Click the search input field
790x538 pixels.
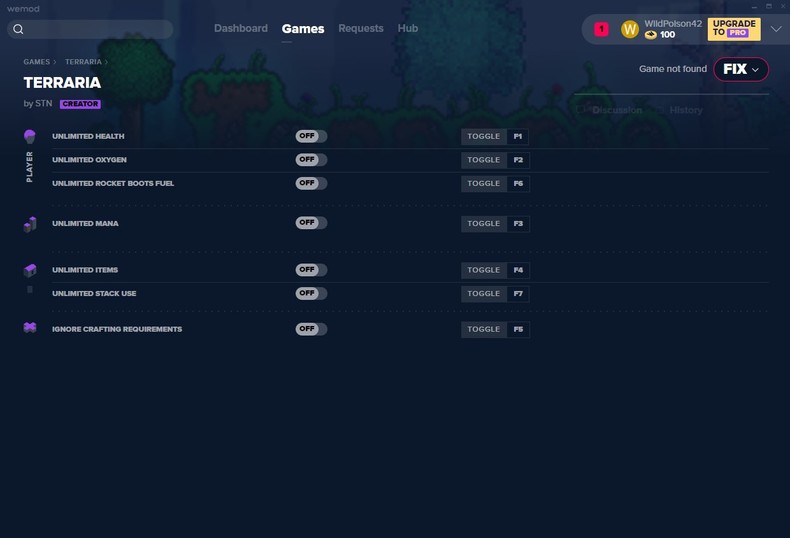coord(90,29)
